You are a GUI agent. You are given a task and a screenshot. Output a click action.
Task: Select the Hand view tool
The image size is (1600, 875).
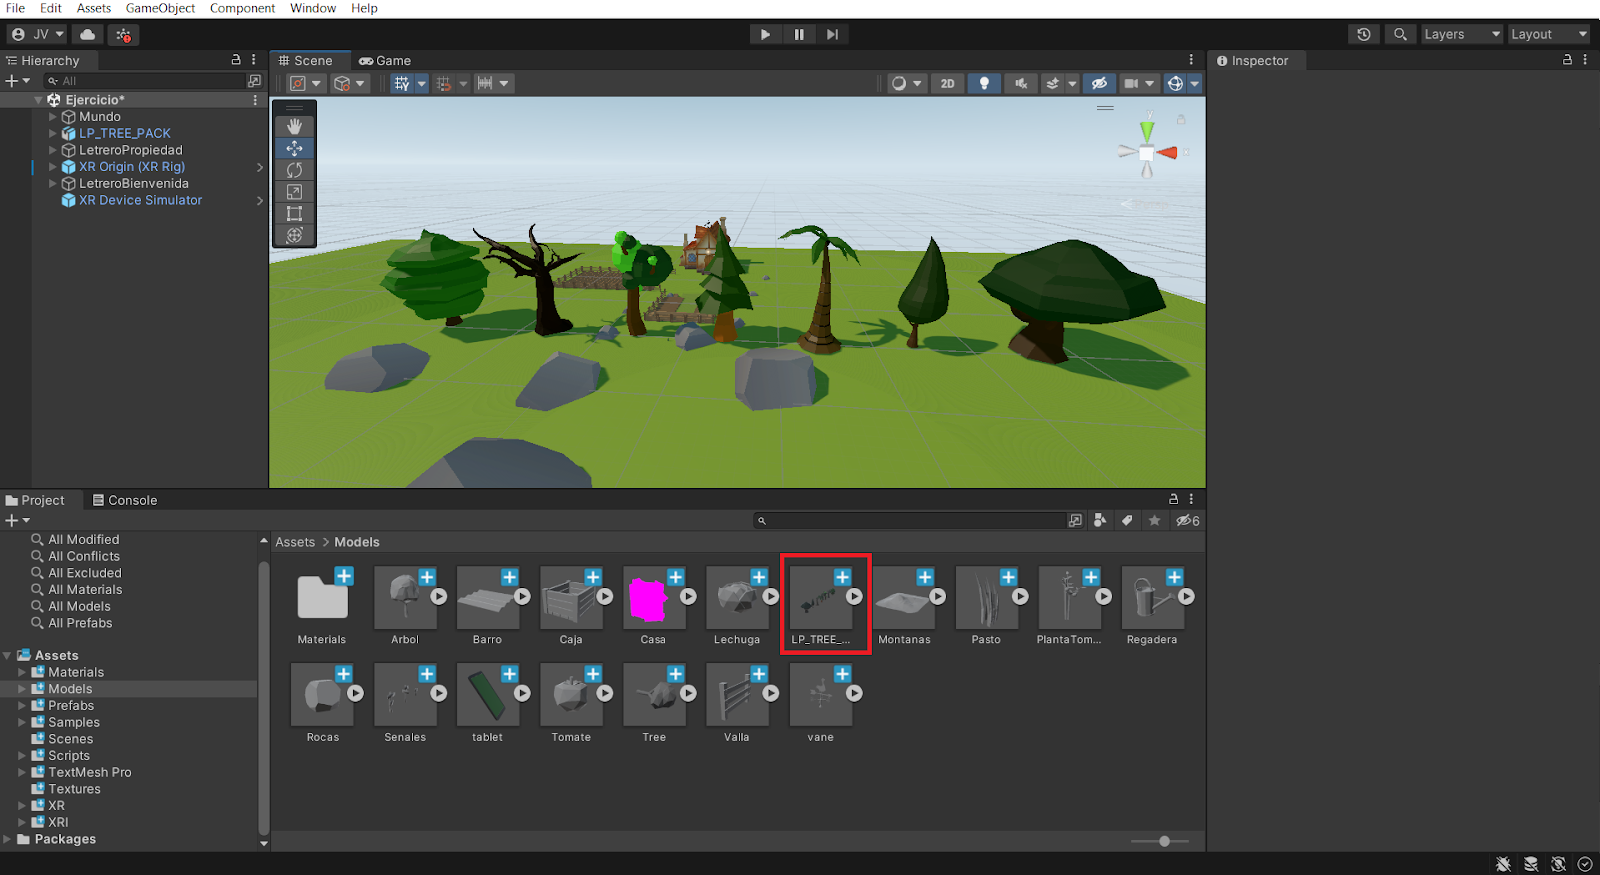click(x=294, y=126)
